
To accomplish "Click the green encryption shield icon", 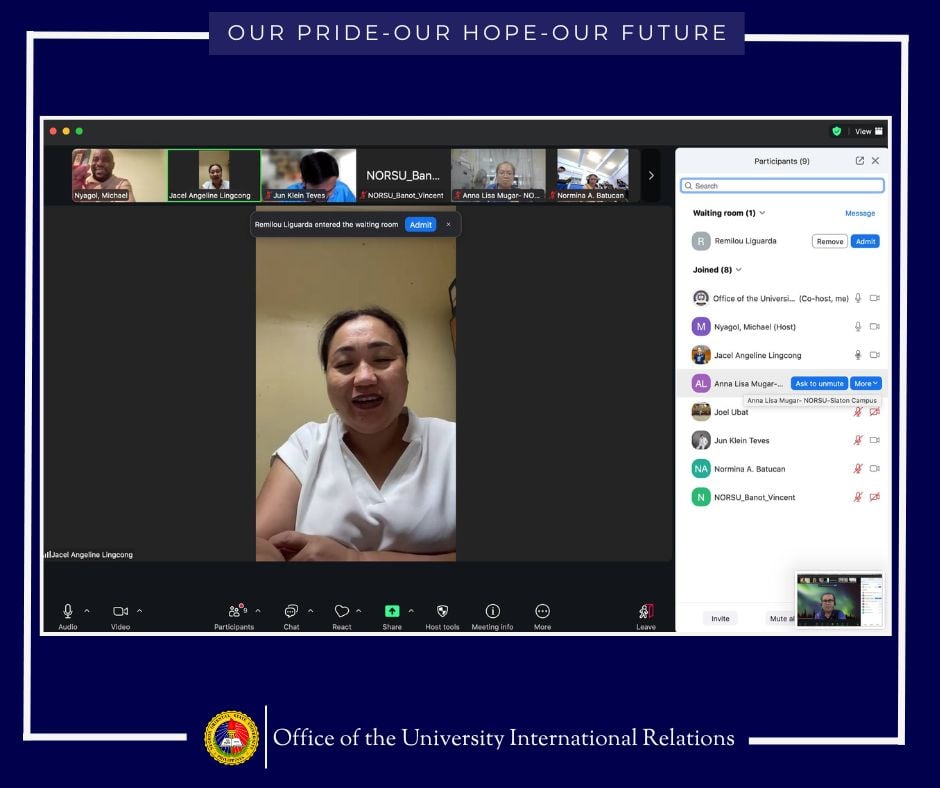I will (837, 131).
